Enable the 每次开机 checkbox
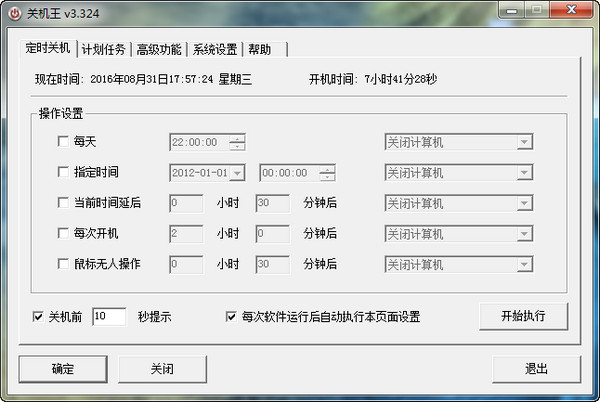Viewport: 600px width, 402px height. click(65, 234)
